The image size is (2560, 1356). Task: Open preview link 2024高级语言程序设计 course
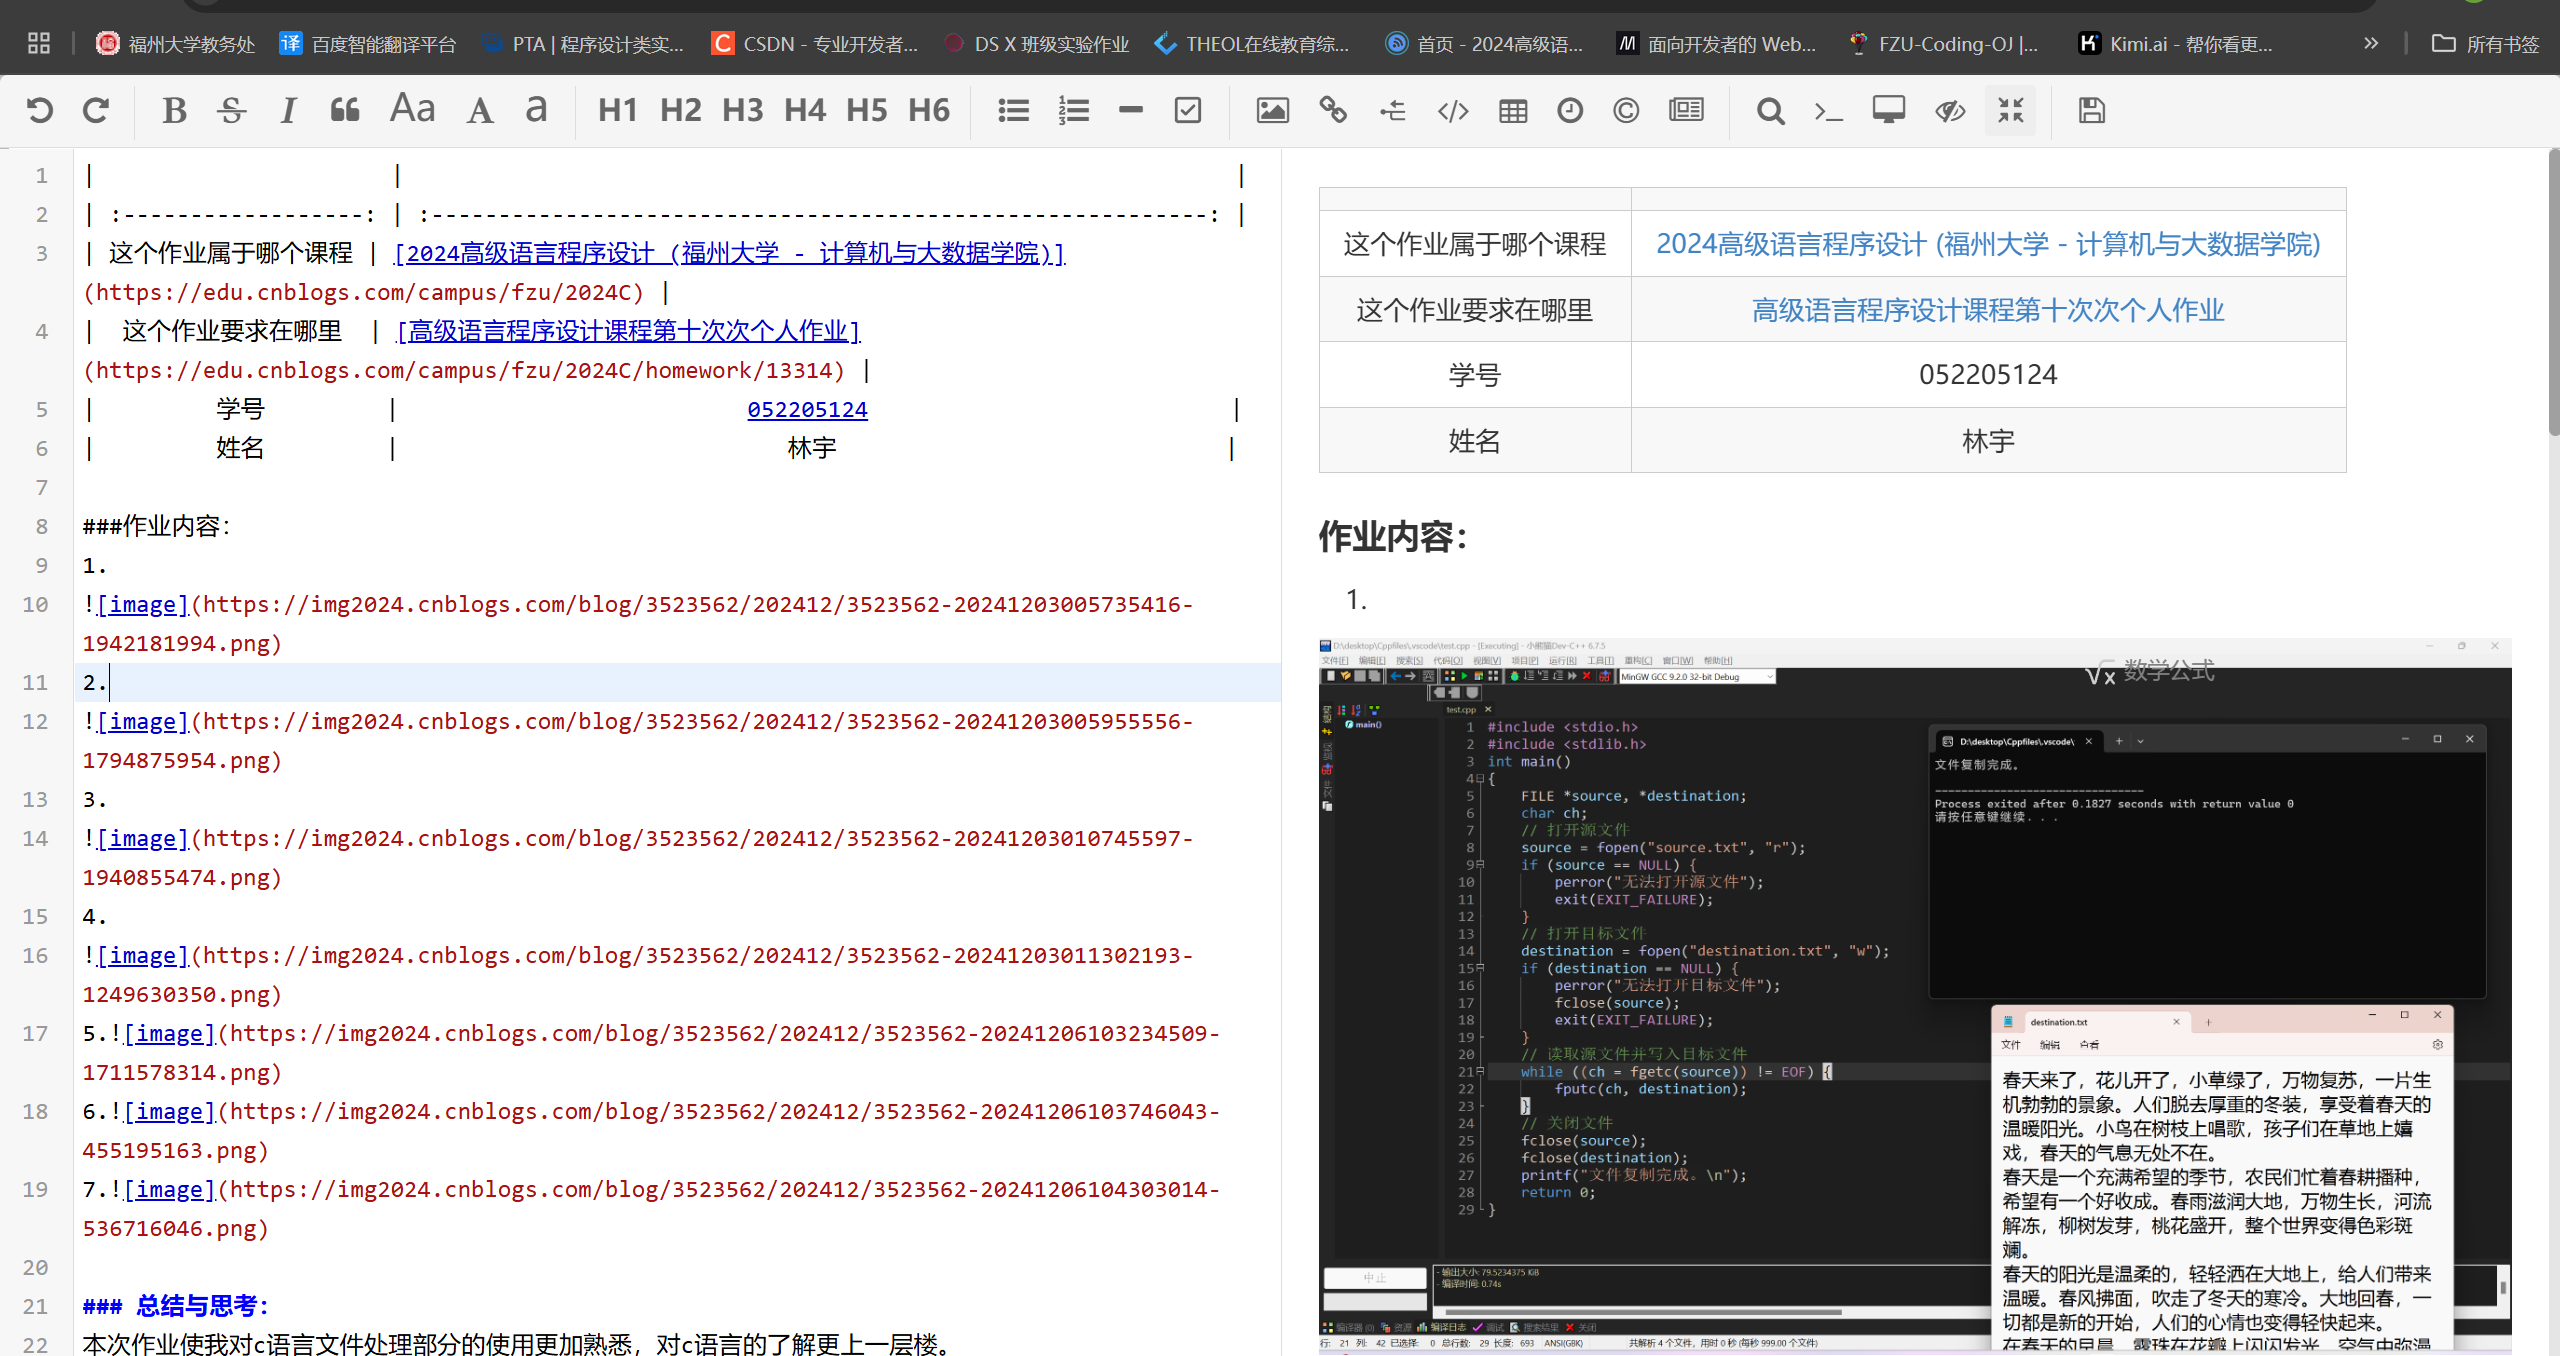click(x=1988, y=244)
